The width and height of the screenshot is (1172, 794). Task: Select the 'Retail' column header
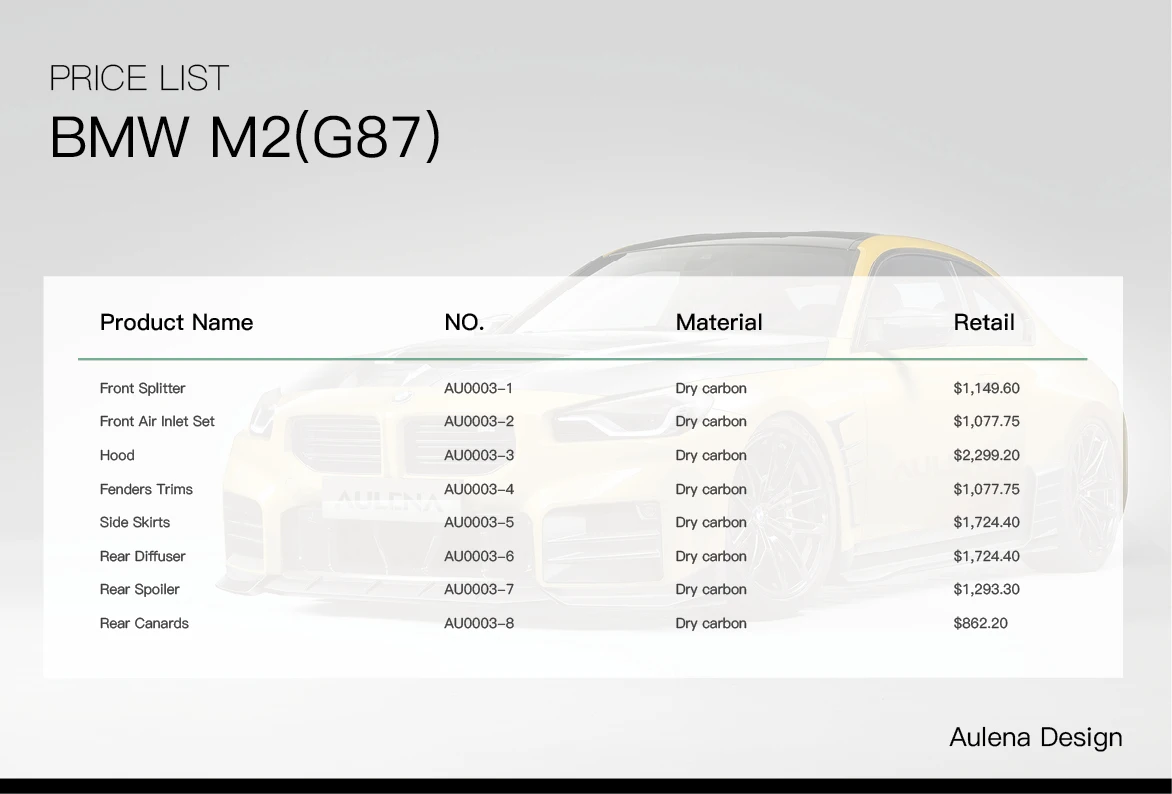tap(984, 322)
